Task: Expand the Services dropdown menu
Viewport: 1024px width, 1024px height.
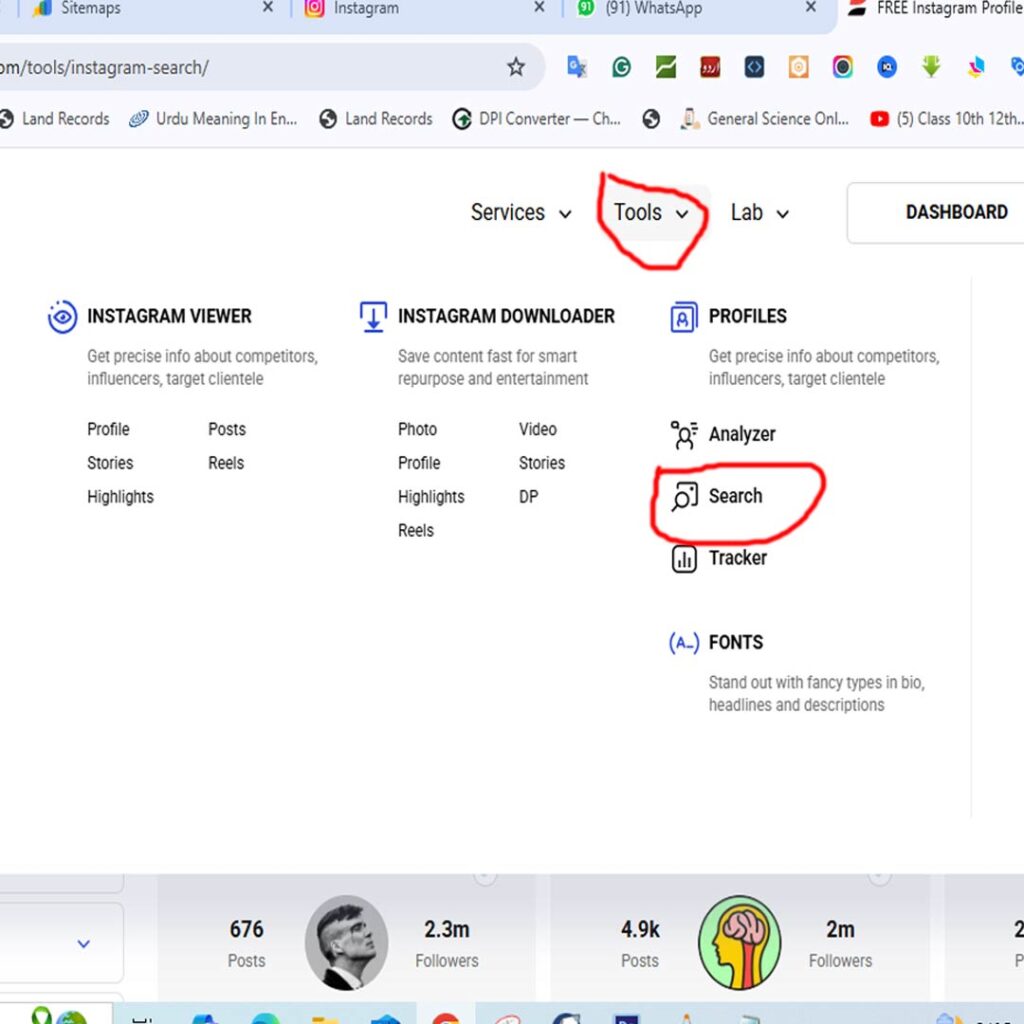Action: pos(521,213)
